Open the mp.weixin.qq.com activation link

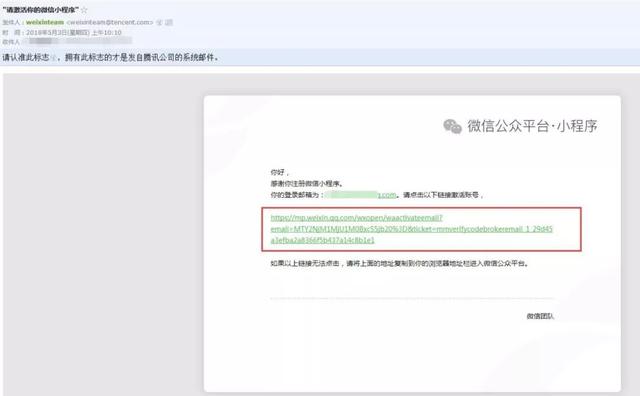[411, 229]
